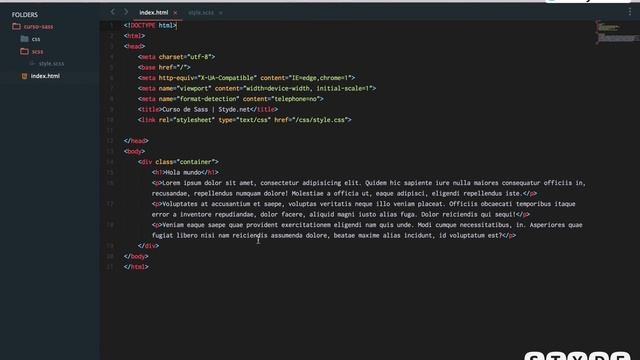Image resolution: width=640 pixels, height=360 pixels.
Task: Click the opening head tag
Action: click(x=134, y=46)
